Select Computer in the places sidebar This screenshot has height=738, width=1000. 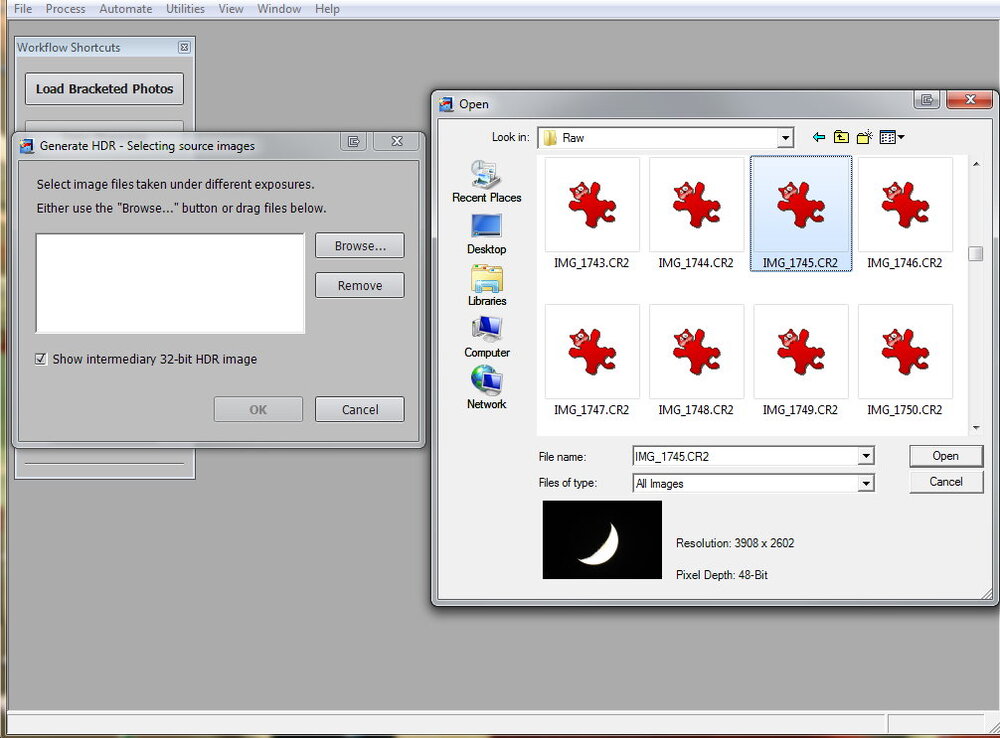486,337
